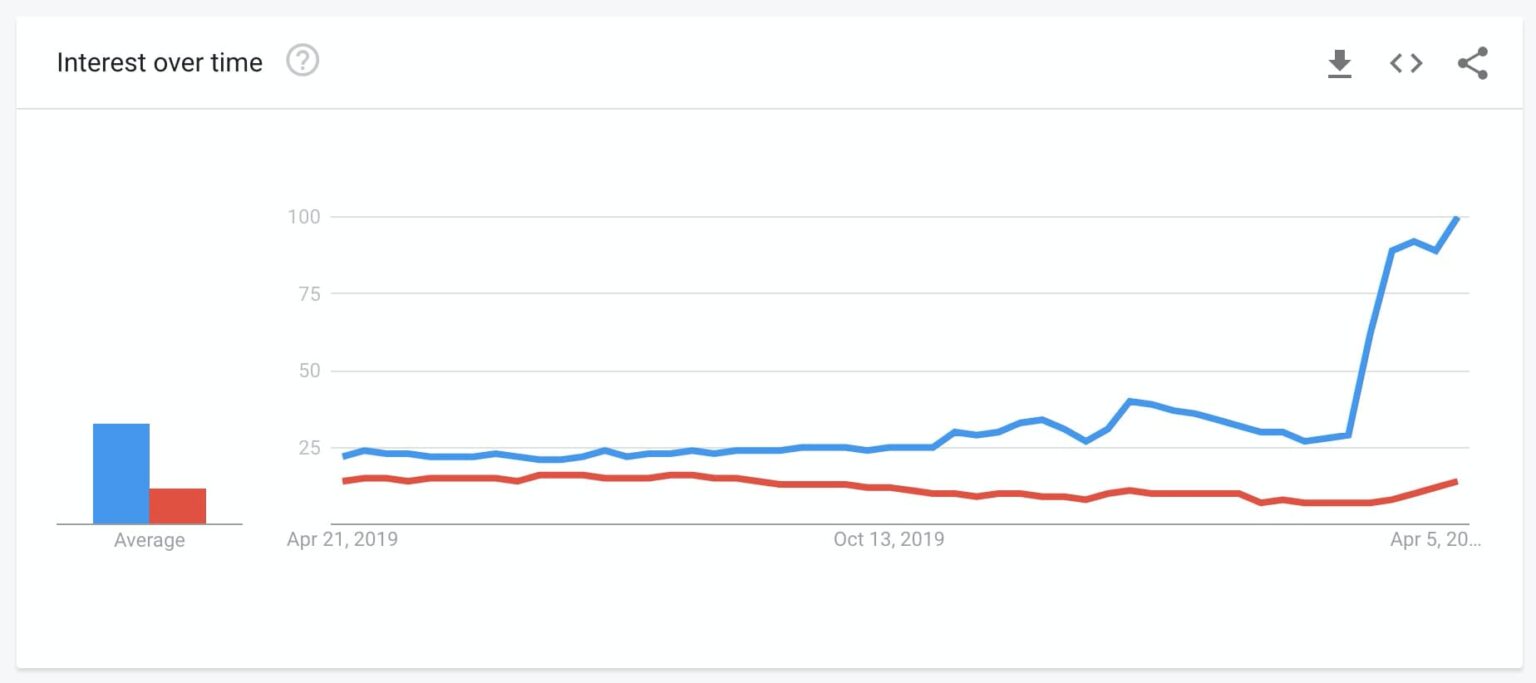The width and height of the screenshot is (1536, 683).
Task: Click the Interest over time title
Action: click(160, 62)
